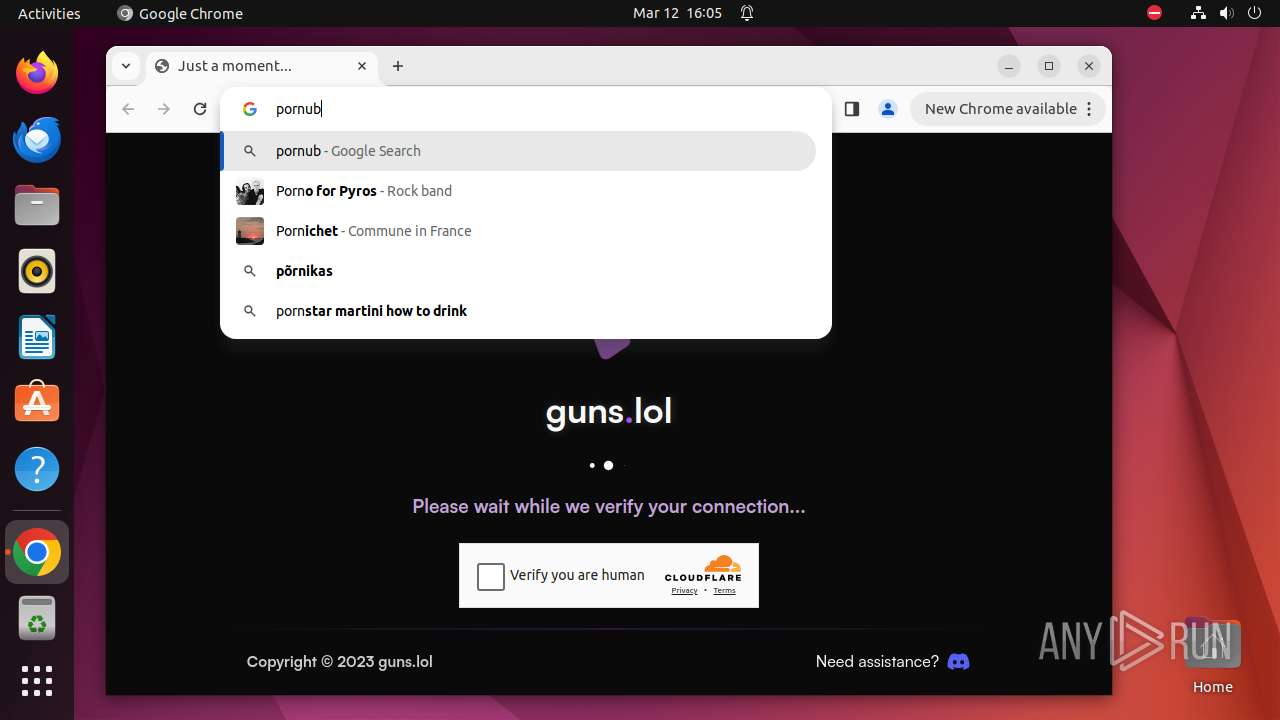Open the Cloudflare Privacy link
This screenshot has width=1280, height=720.
(684, 591)
